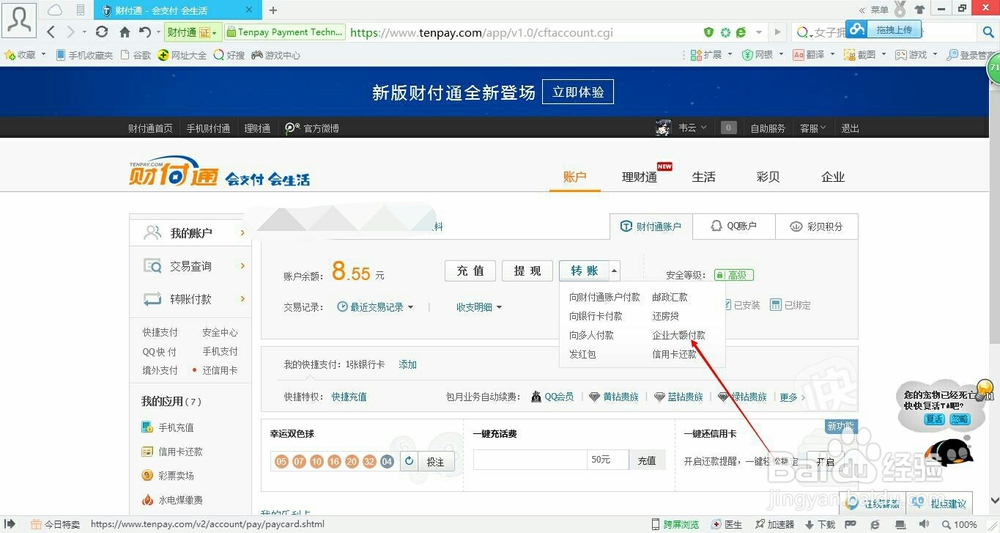Screen dimensions: 1000x533
Task: Click the 提现 withdraw button
Action: tap(527, 271)
